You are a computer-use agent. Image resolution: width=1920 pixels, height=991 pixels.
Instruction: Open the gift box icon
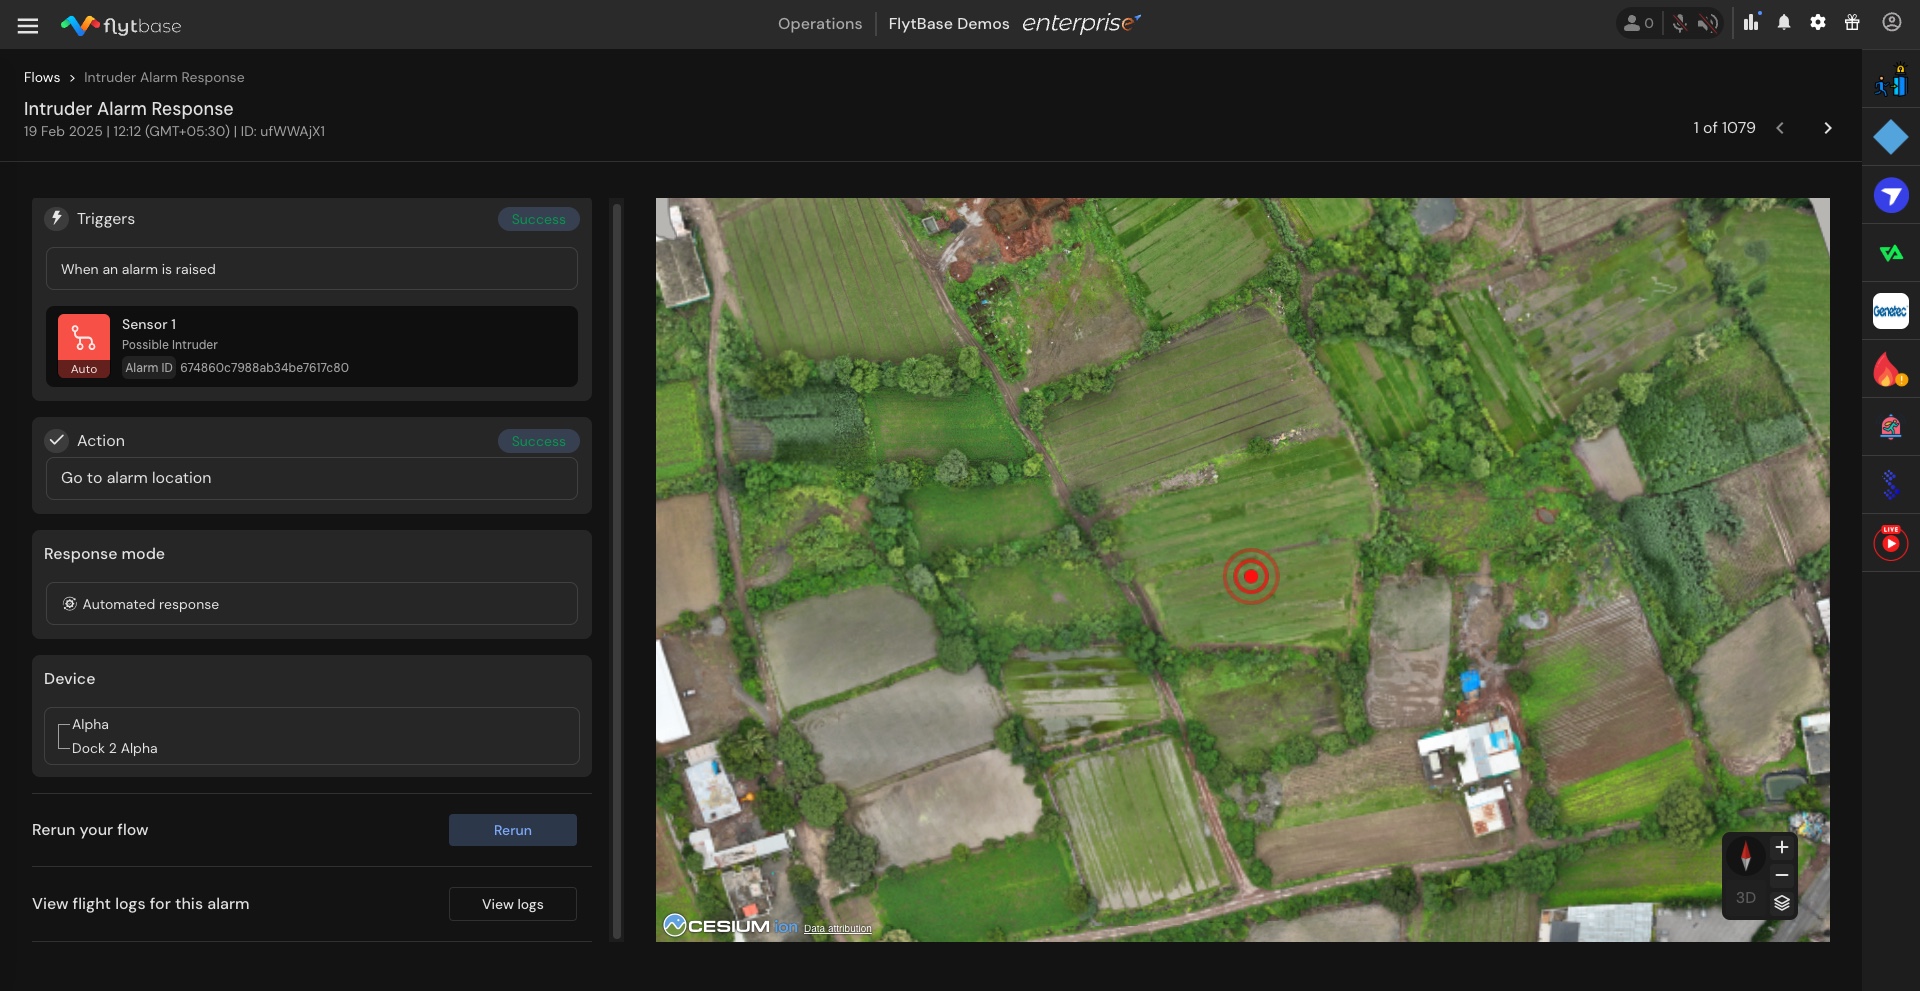pos(1852,23)
